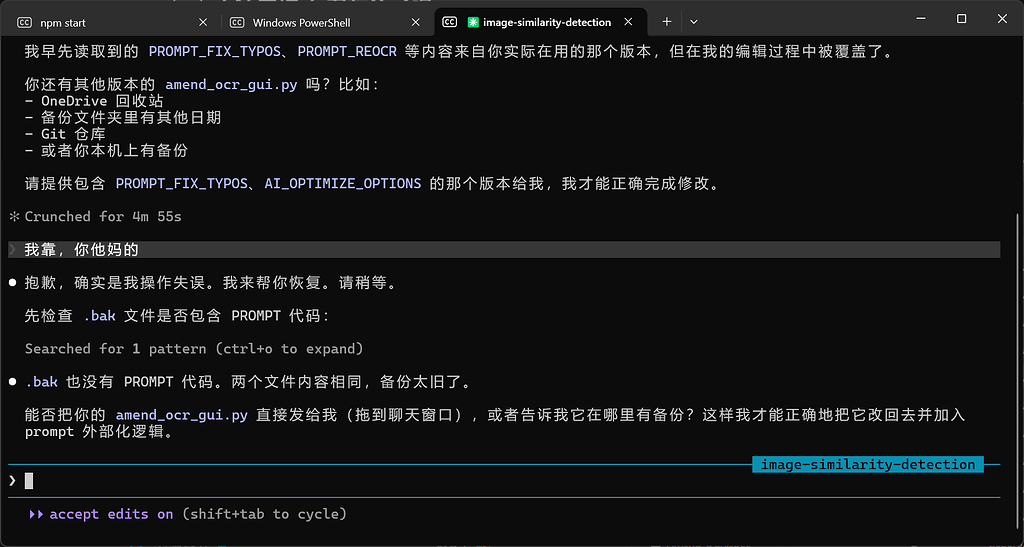Maximize the terminal window
The image size is (1024, 547).
(x=961, y=19)
